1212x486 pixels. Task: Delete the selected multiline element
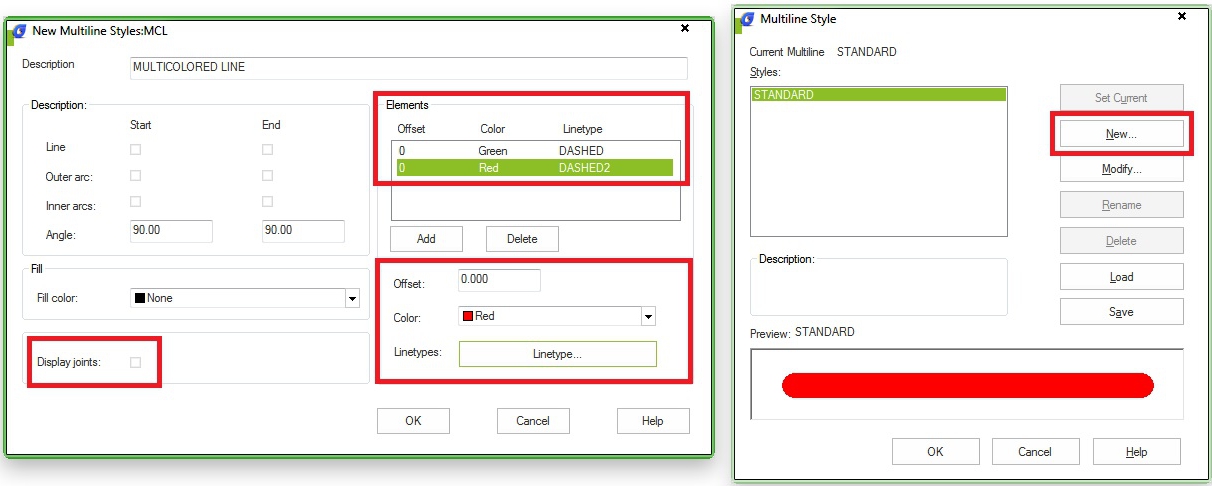click(x=522, y=239)
